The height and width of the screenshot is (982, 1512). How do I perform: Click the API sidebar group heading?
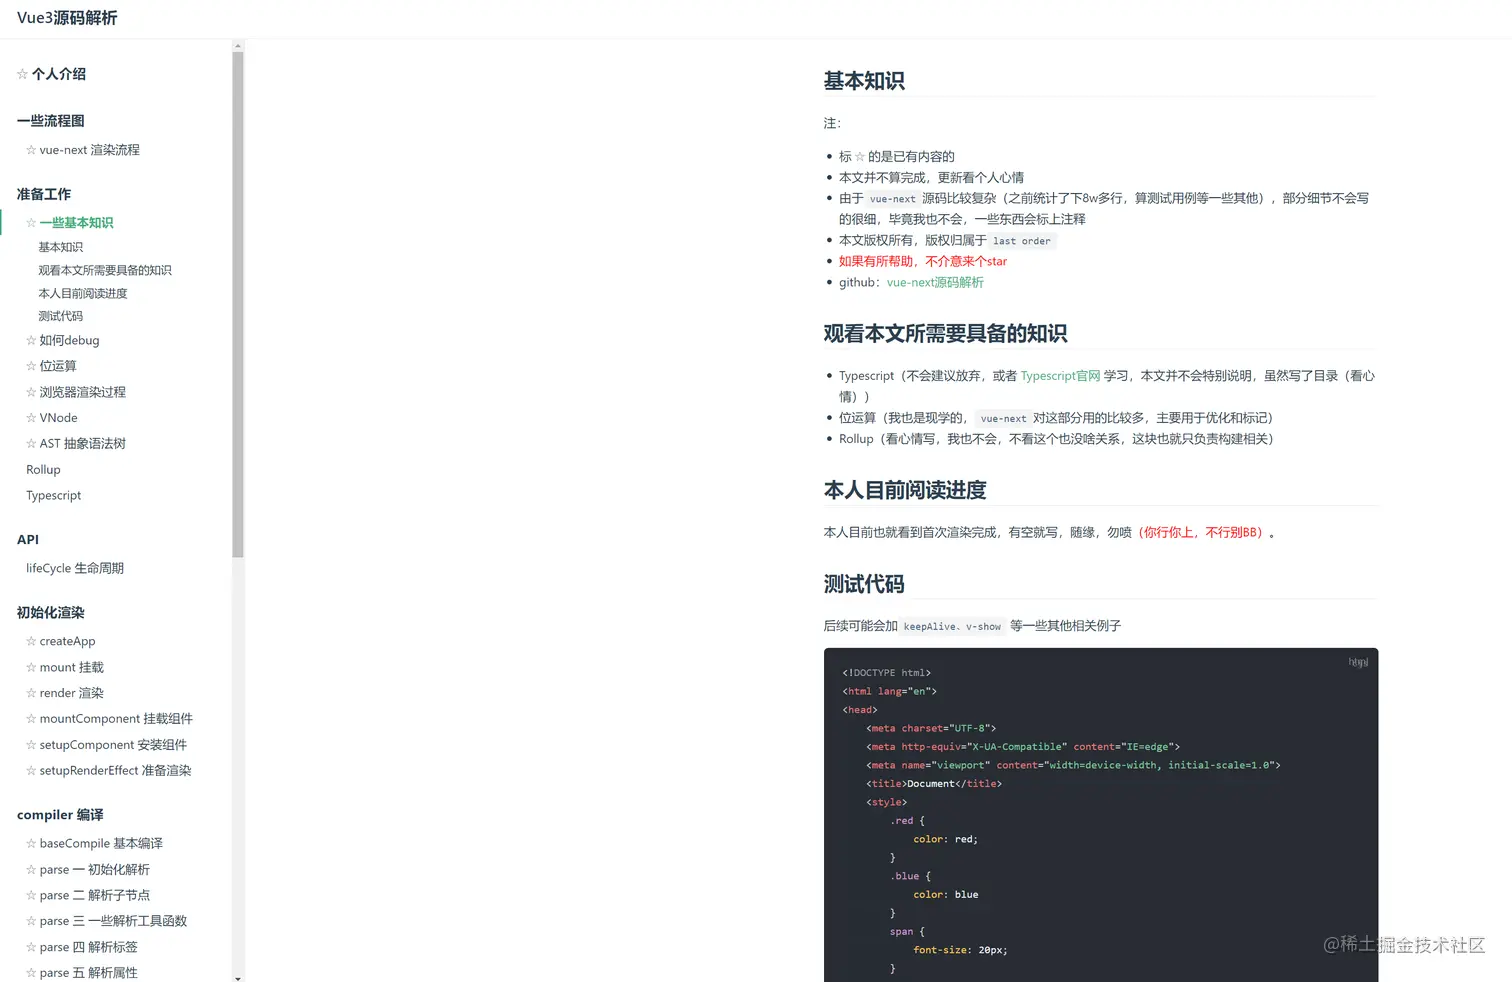28,540
